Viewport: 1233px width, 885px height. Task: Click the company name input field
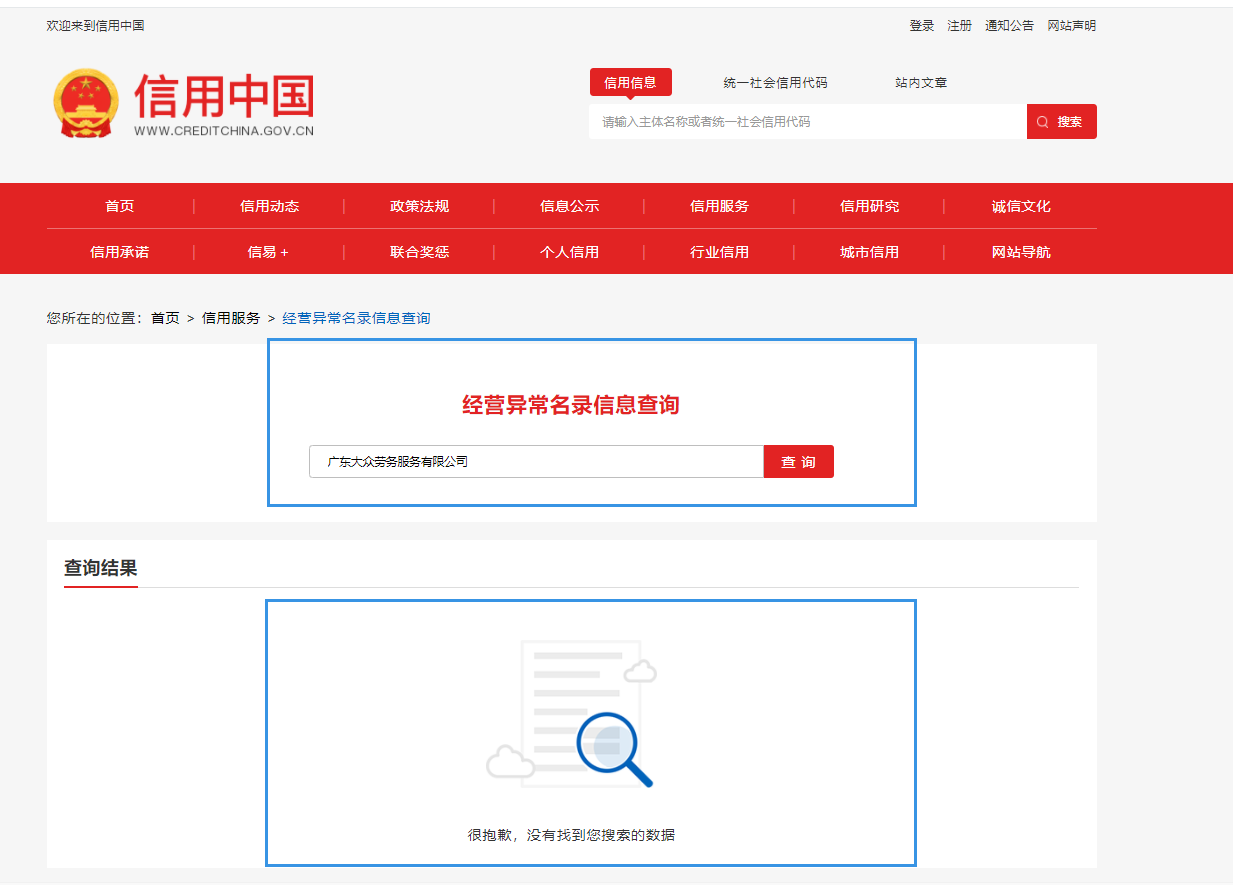[535, 461]
